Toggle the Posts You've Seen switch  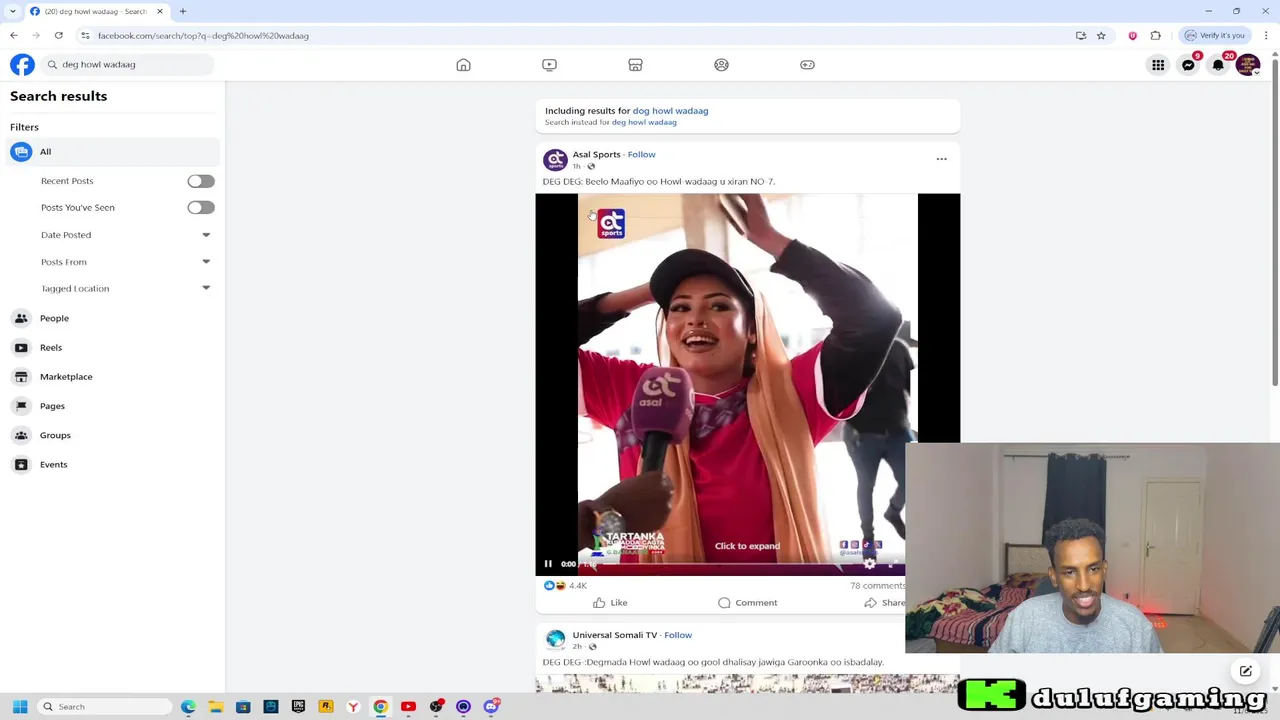pyautogui.click(x=201, y=207)
